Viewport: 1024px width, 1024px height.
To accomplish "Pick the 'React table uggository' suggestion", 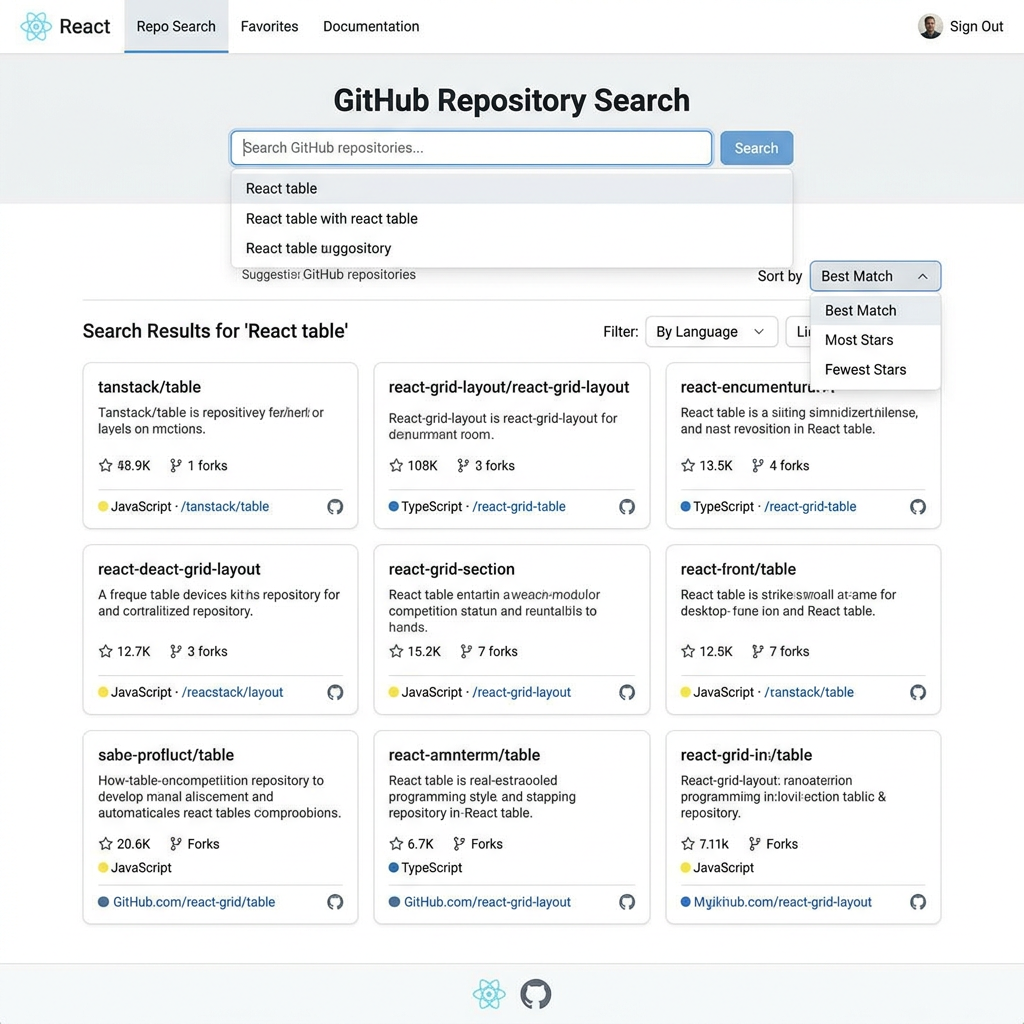I will click(x=511, y=248).
